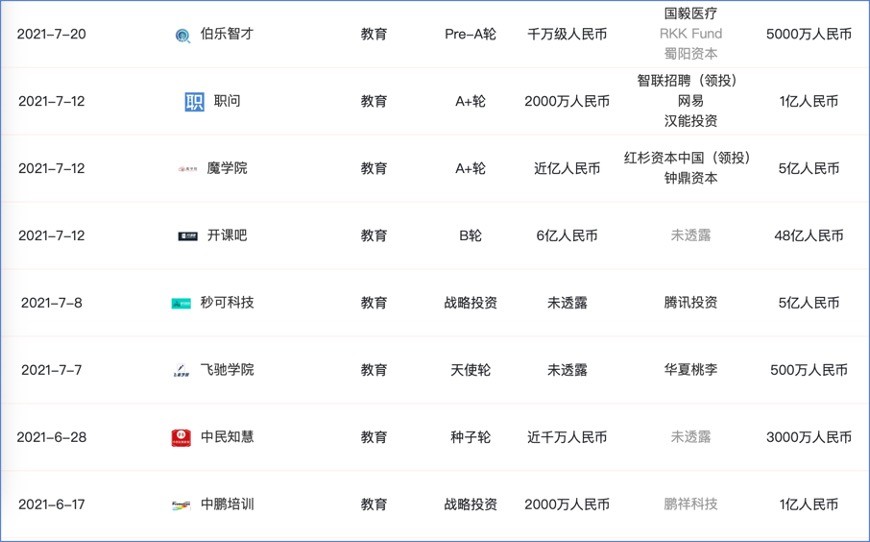The width and height of the screenshot is (870, 542).
Task: Open investor 汉能投资
Action: point(691,121)
